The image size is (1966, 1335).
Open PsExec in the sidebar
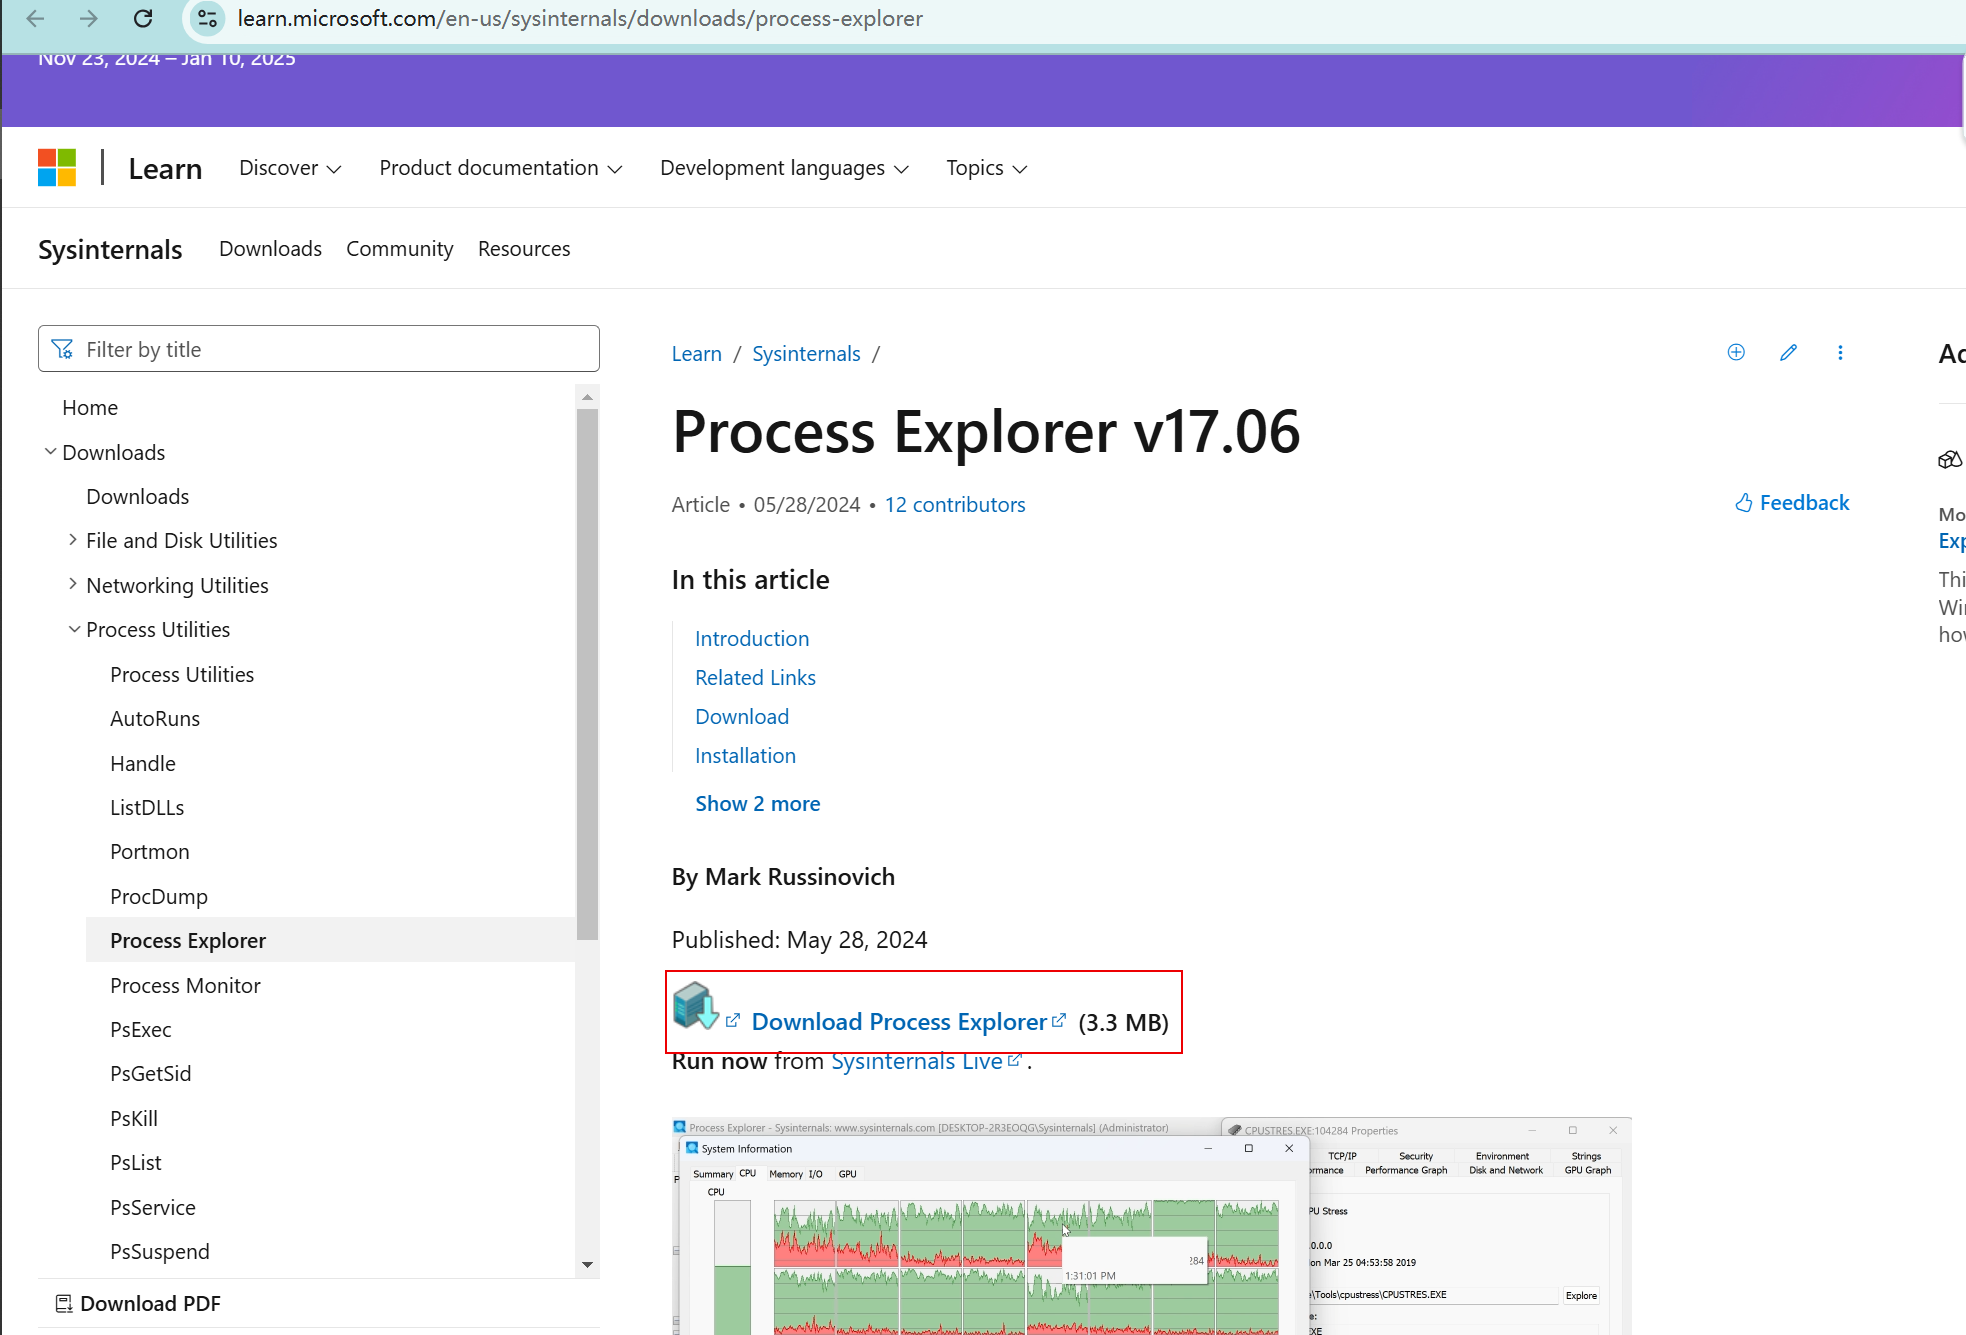pyautogui.click(x=141, y=1030)
